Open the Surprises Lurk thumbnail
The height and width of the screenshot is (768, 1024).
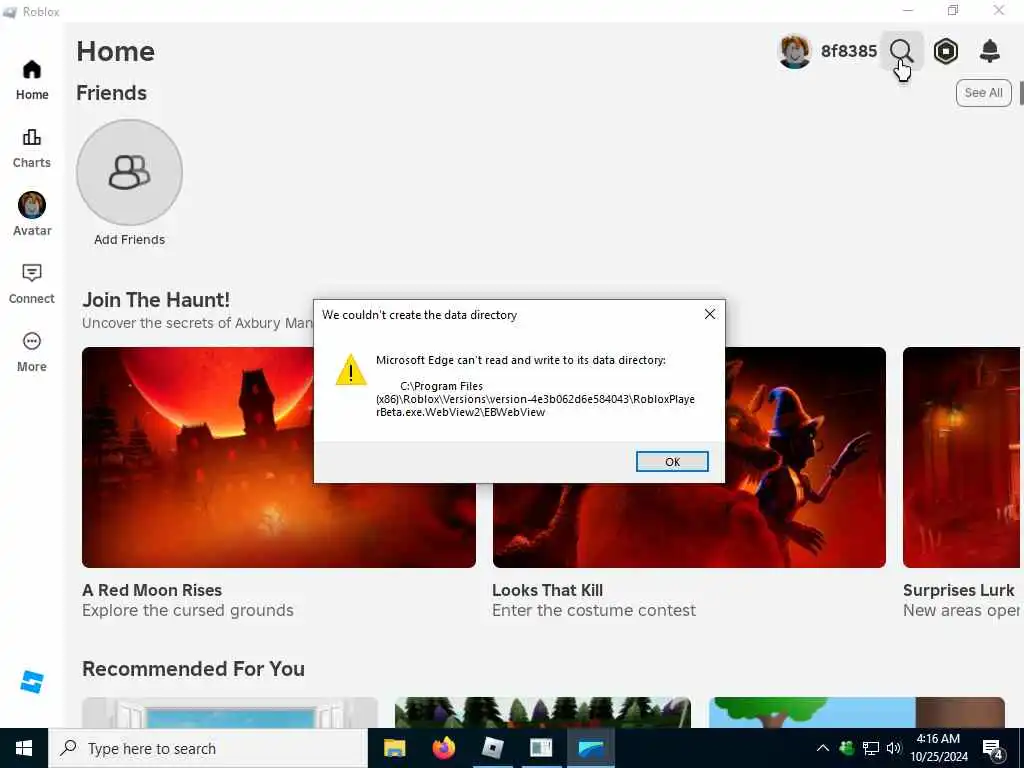click(961, 457)
